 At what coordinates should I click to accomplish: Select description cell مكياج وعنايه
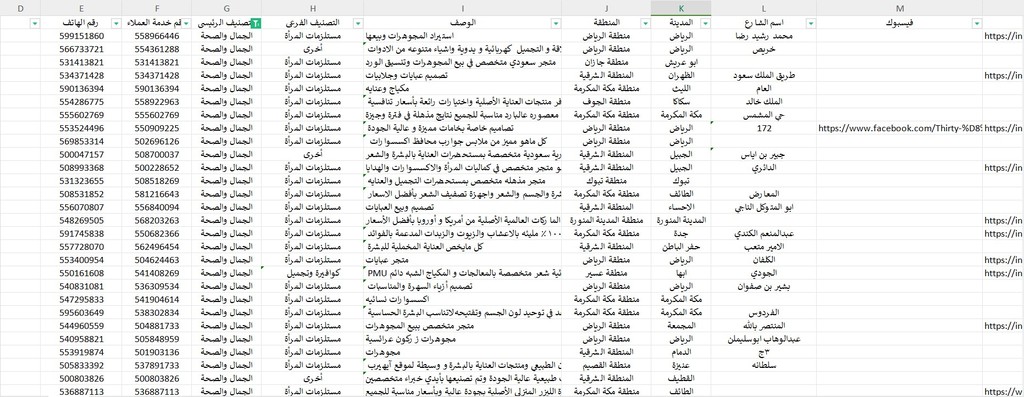point(463,89)
